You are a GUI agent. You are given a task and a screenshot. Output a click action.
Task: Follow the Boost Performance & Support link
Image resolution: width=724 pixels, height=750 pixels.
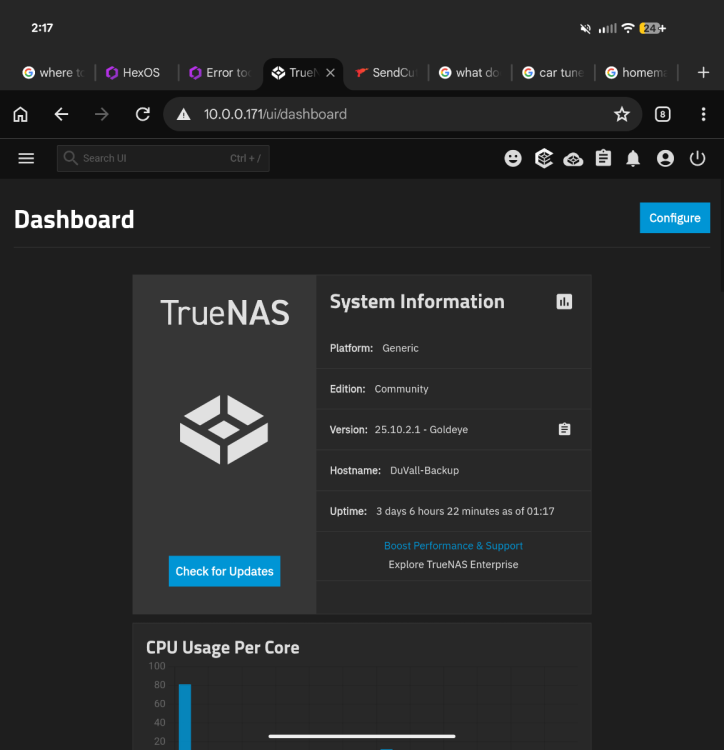tap(453, 546)
